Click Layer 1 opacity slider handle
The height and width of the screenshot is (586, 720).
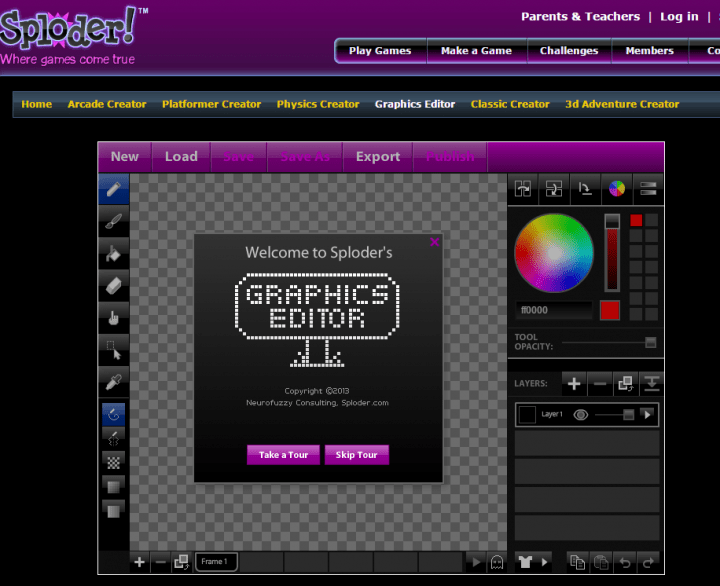click(628, 415)
